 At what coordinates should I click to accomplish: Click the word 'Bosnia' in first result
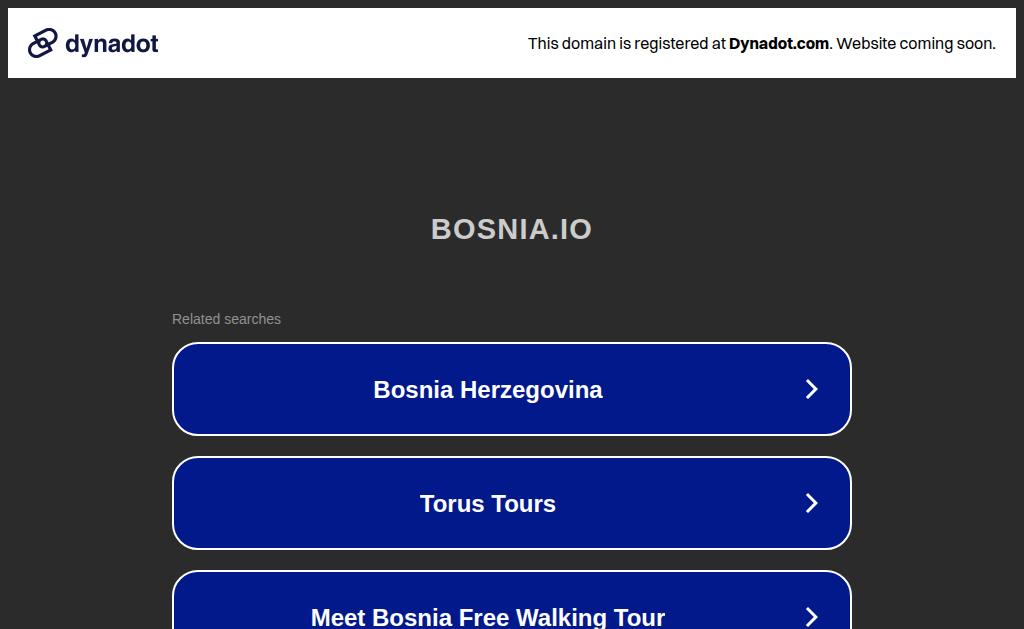(x=413, y=390)
